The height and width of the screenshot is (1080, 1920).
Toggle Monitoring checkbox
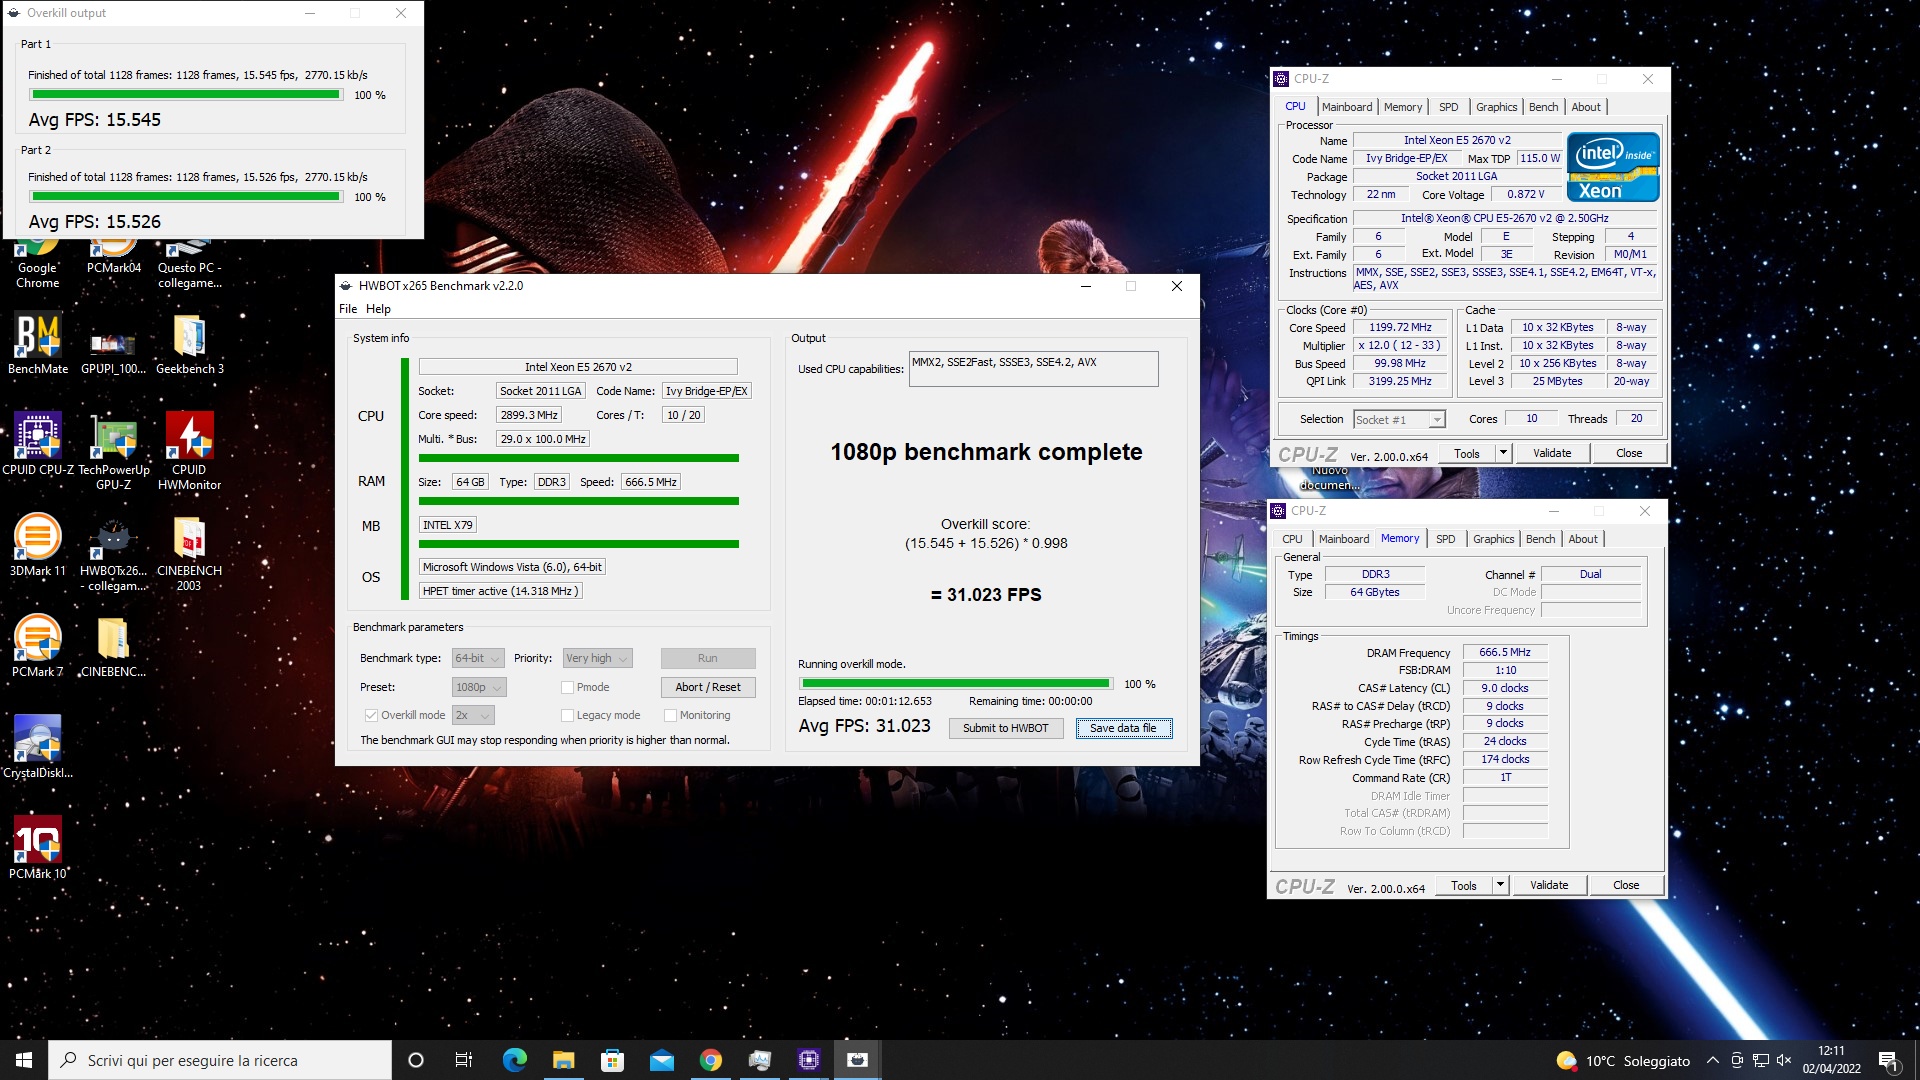point(671,715)
